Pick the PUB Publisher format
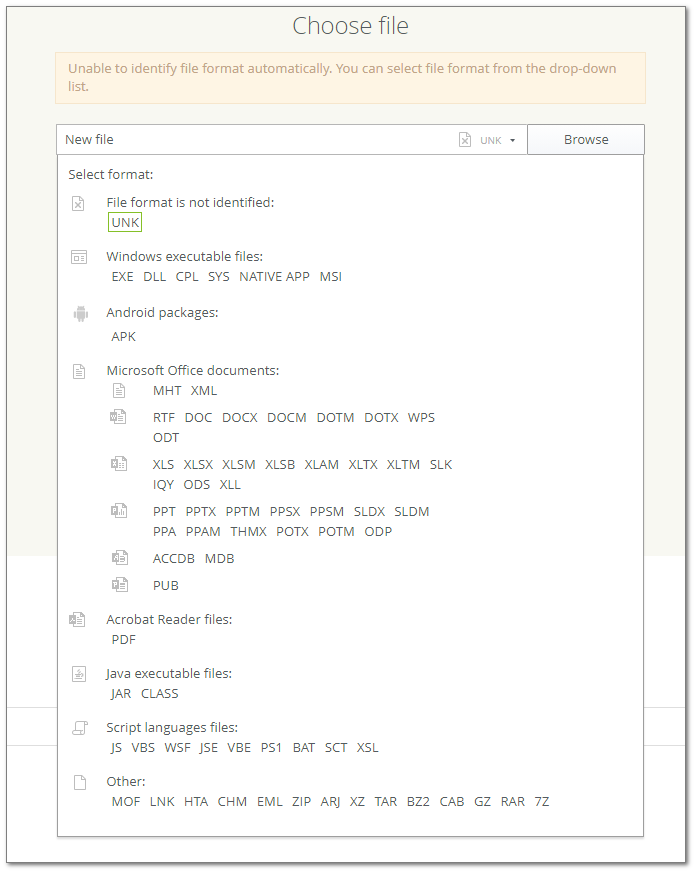The width and height of the screenshot is (696, 873). point(166,585)
